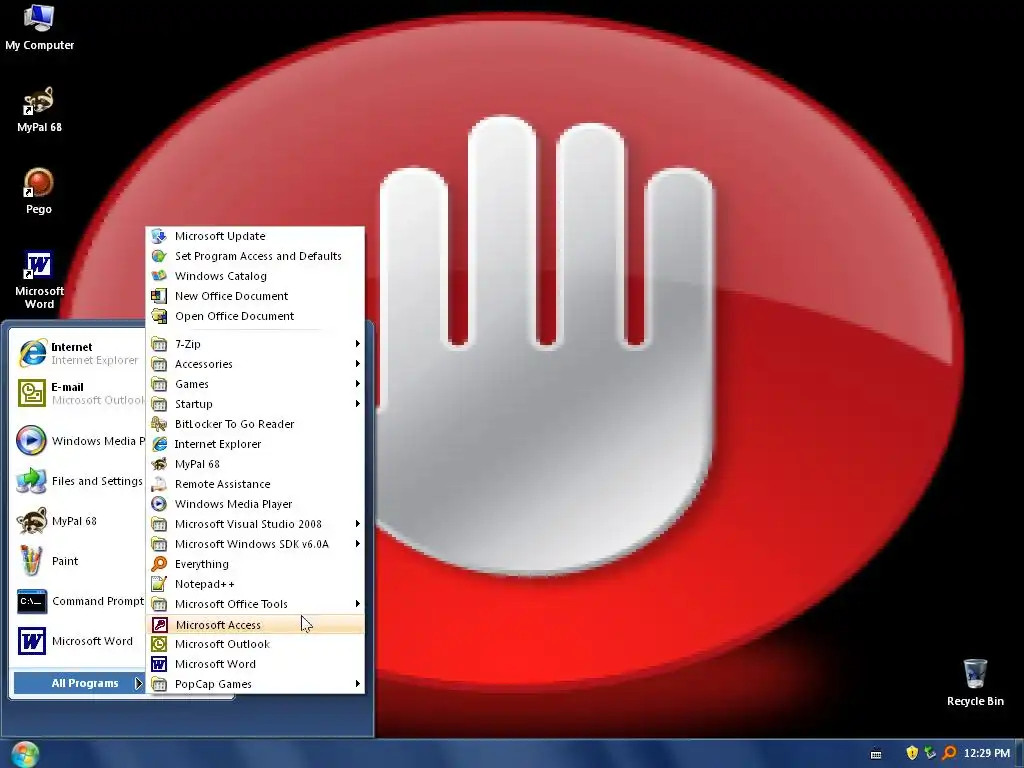Open Windows Catalog entry
Image resolution: width=1024 pixels, height=768 pixels.
(x=255, y=276)
